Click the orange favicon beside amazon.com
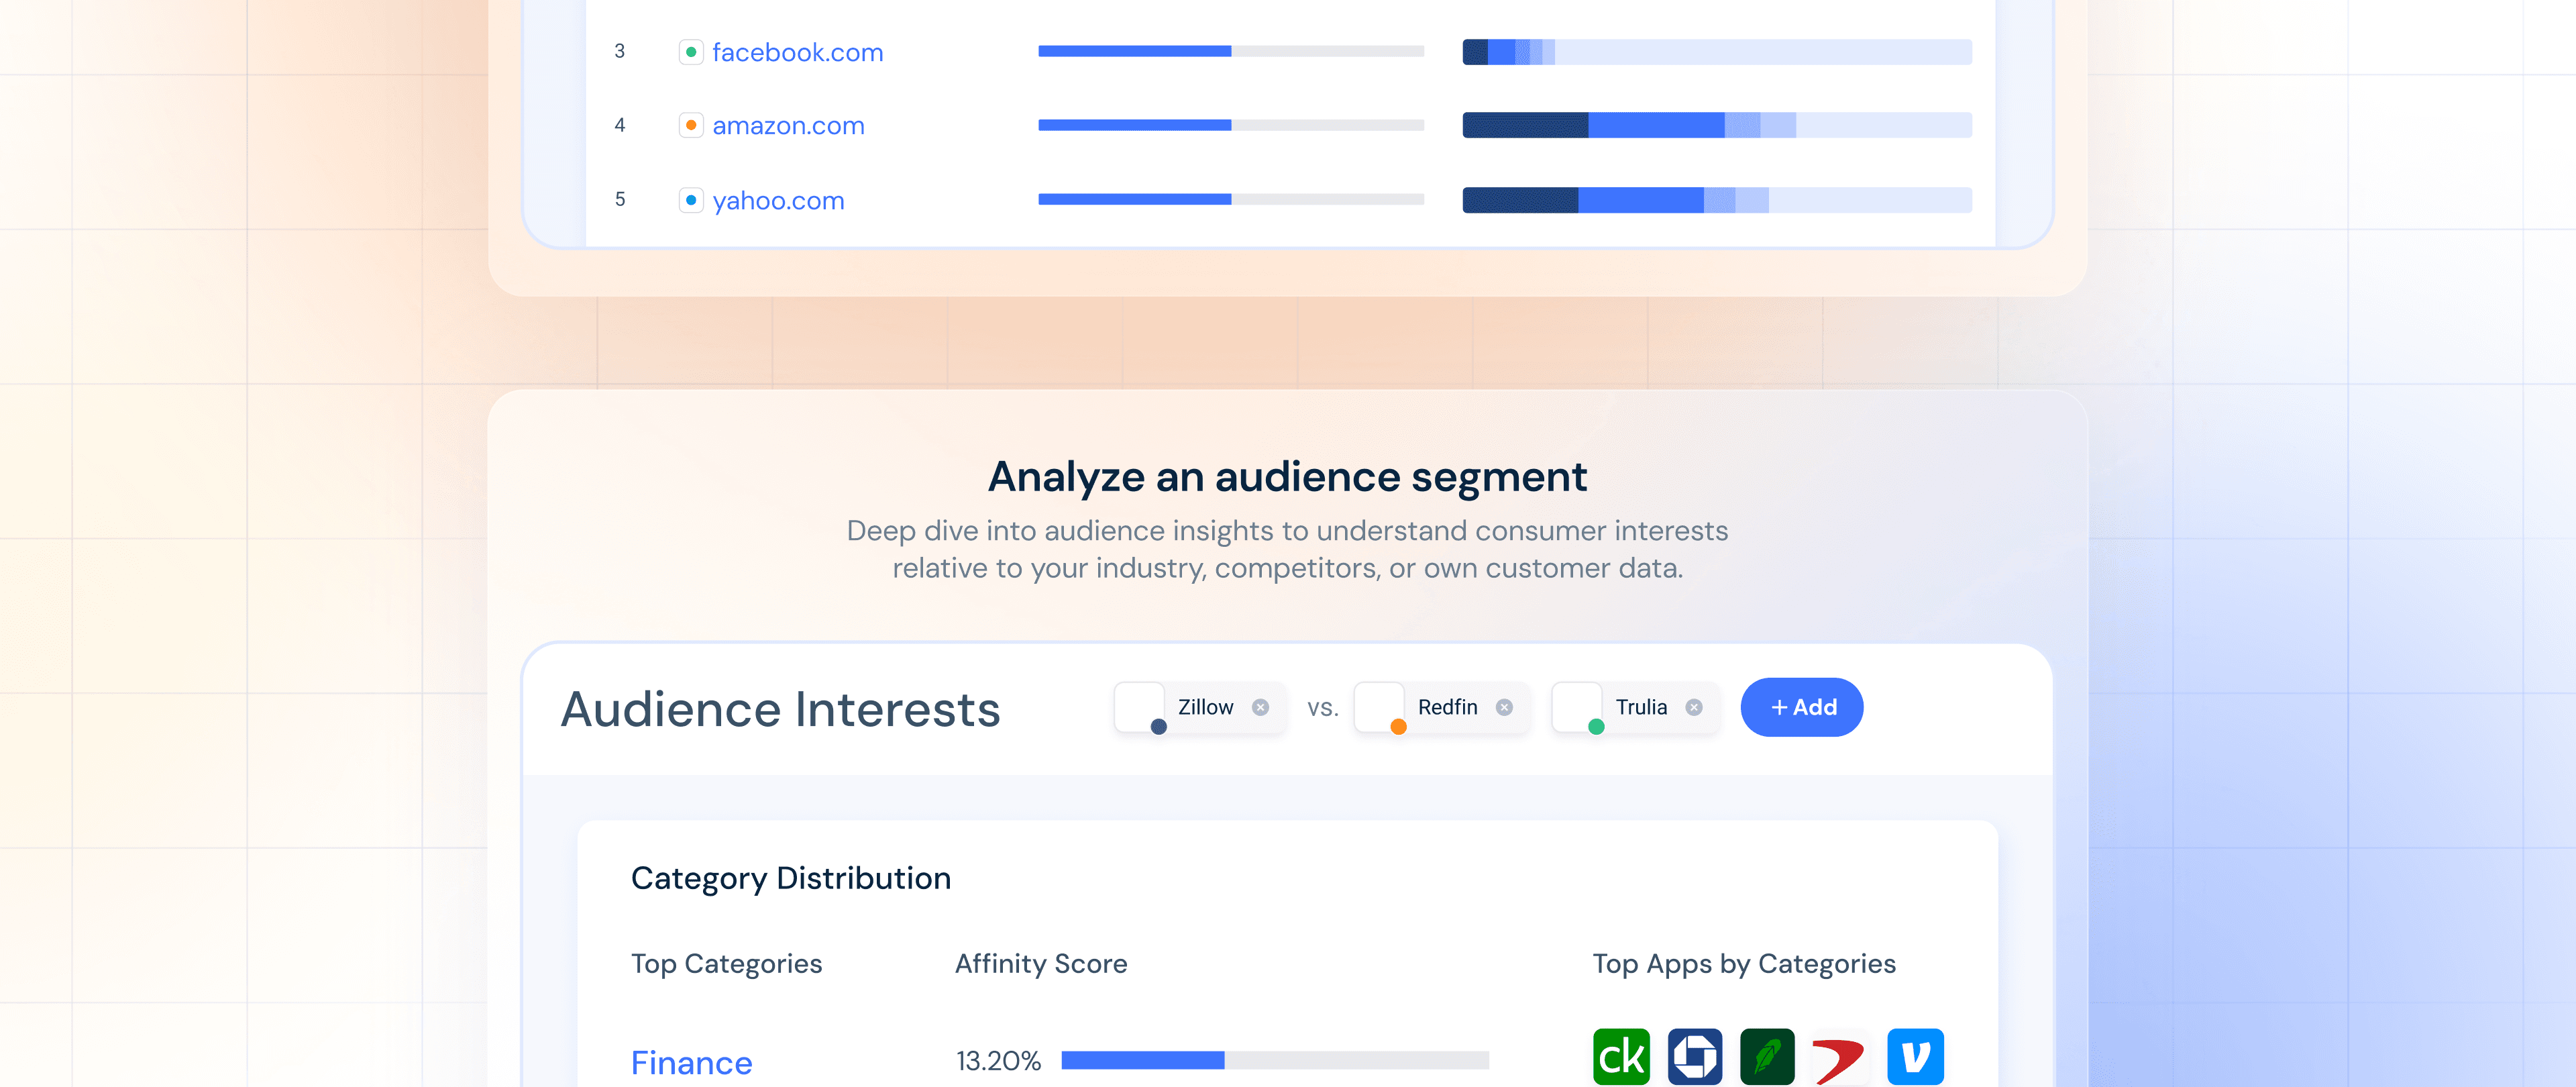Viewport: 2576px width, 1087px height. coord(691,126)
